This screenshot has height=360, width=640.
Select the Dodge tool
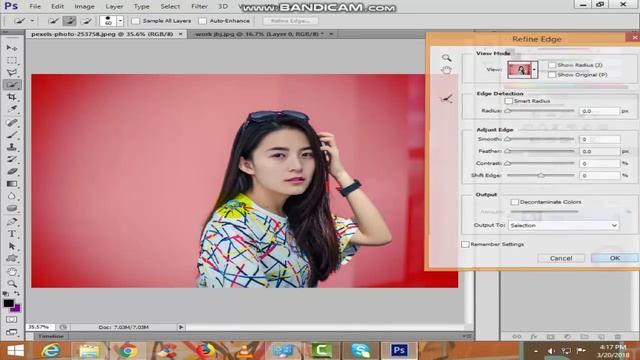12,208
